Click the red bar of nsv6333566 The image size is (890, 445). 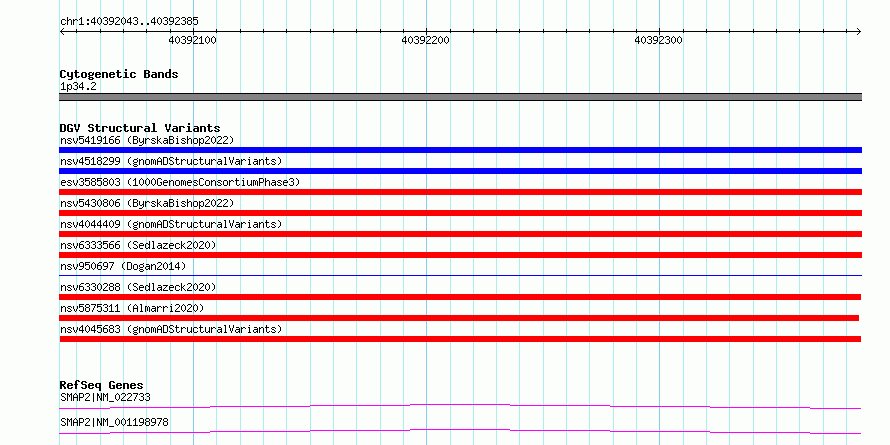[x=460, y=255]
